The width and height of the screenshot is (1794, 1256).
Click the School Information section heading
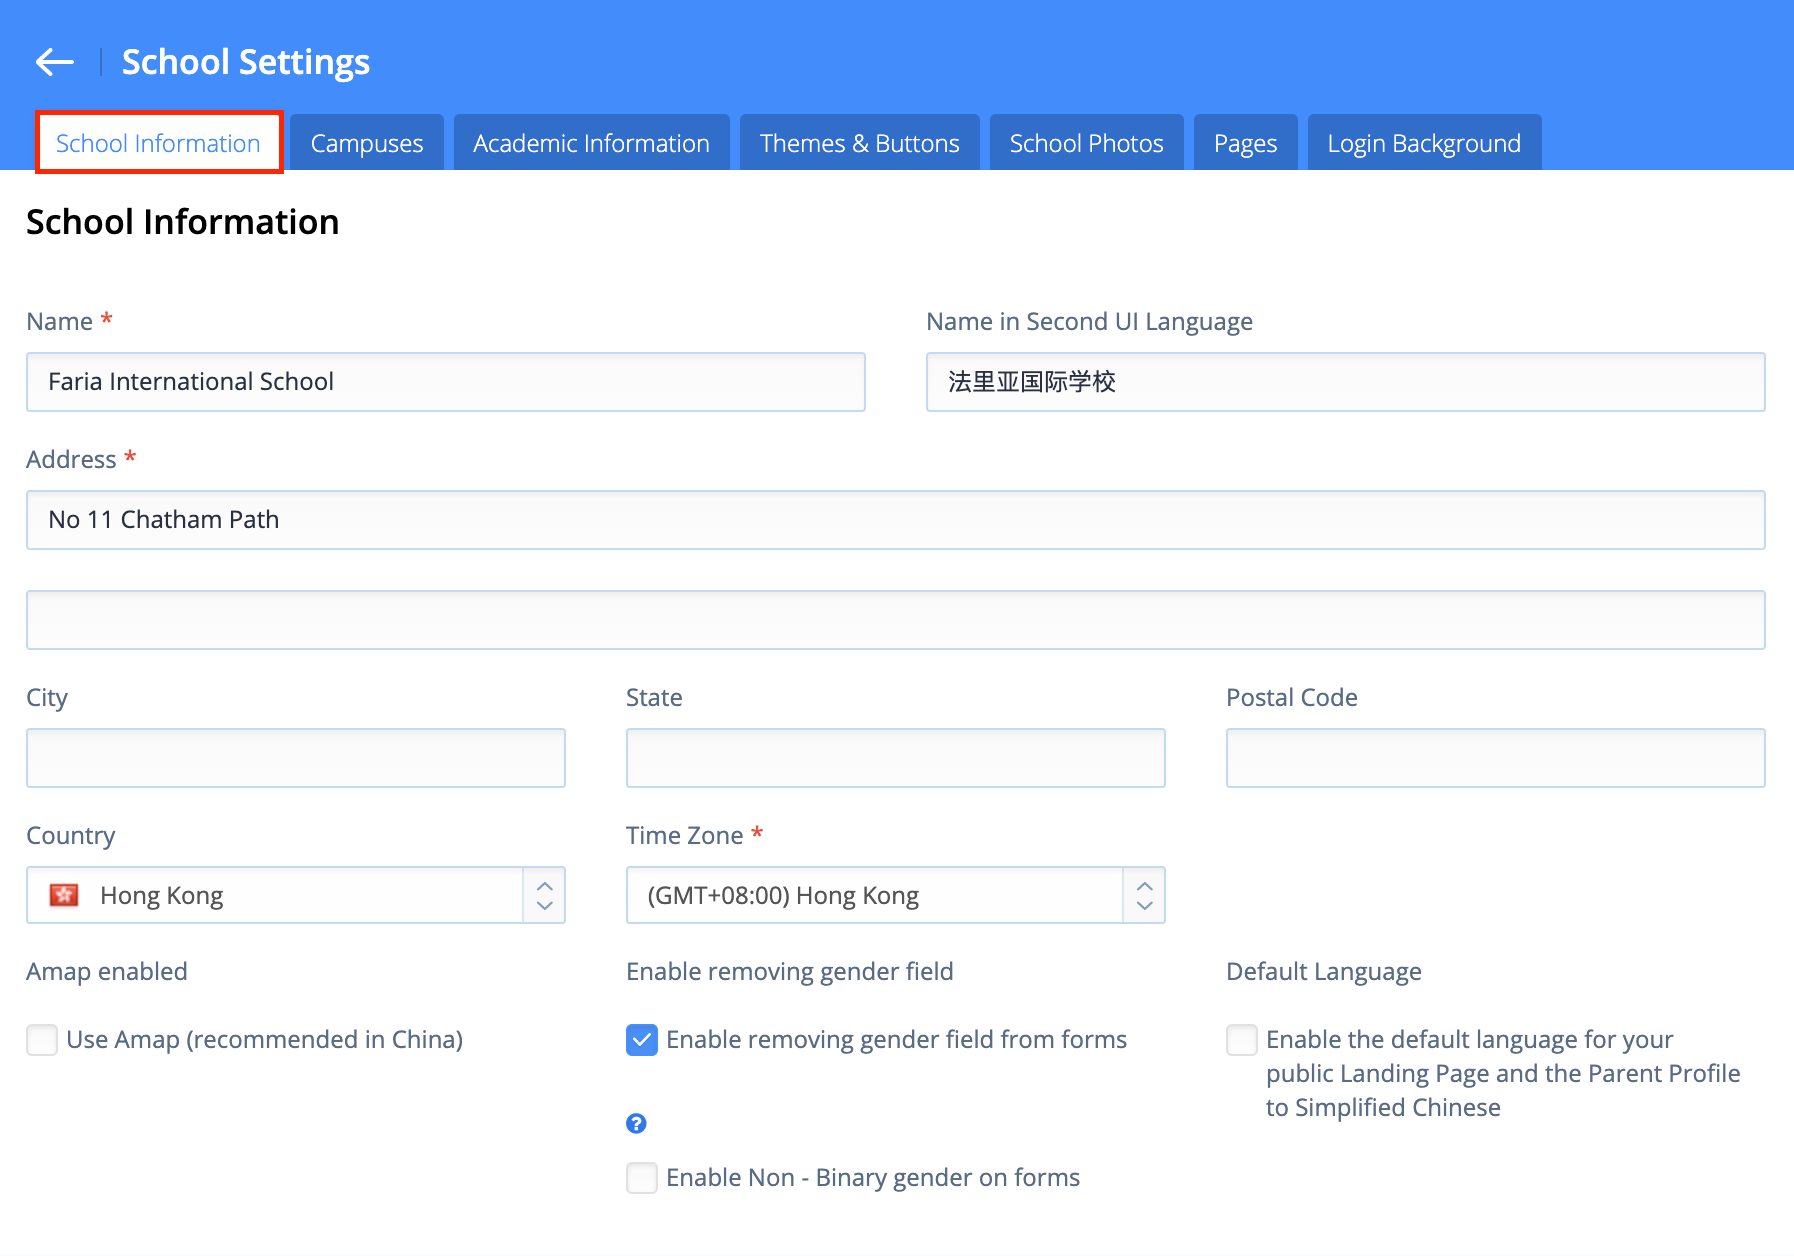point(183,222)
